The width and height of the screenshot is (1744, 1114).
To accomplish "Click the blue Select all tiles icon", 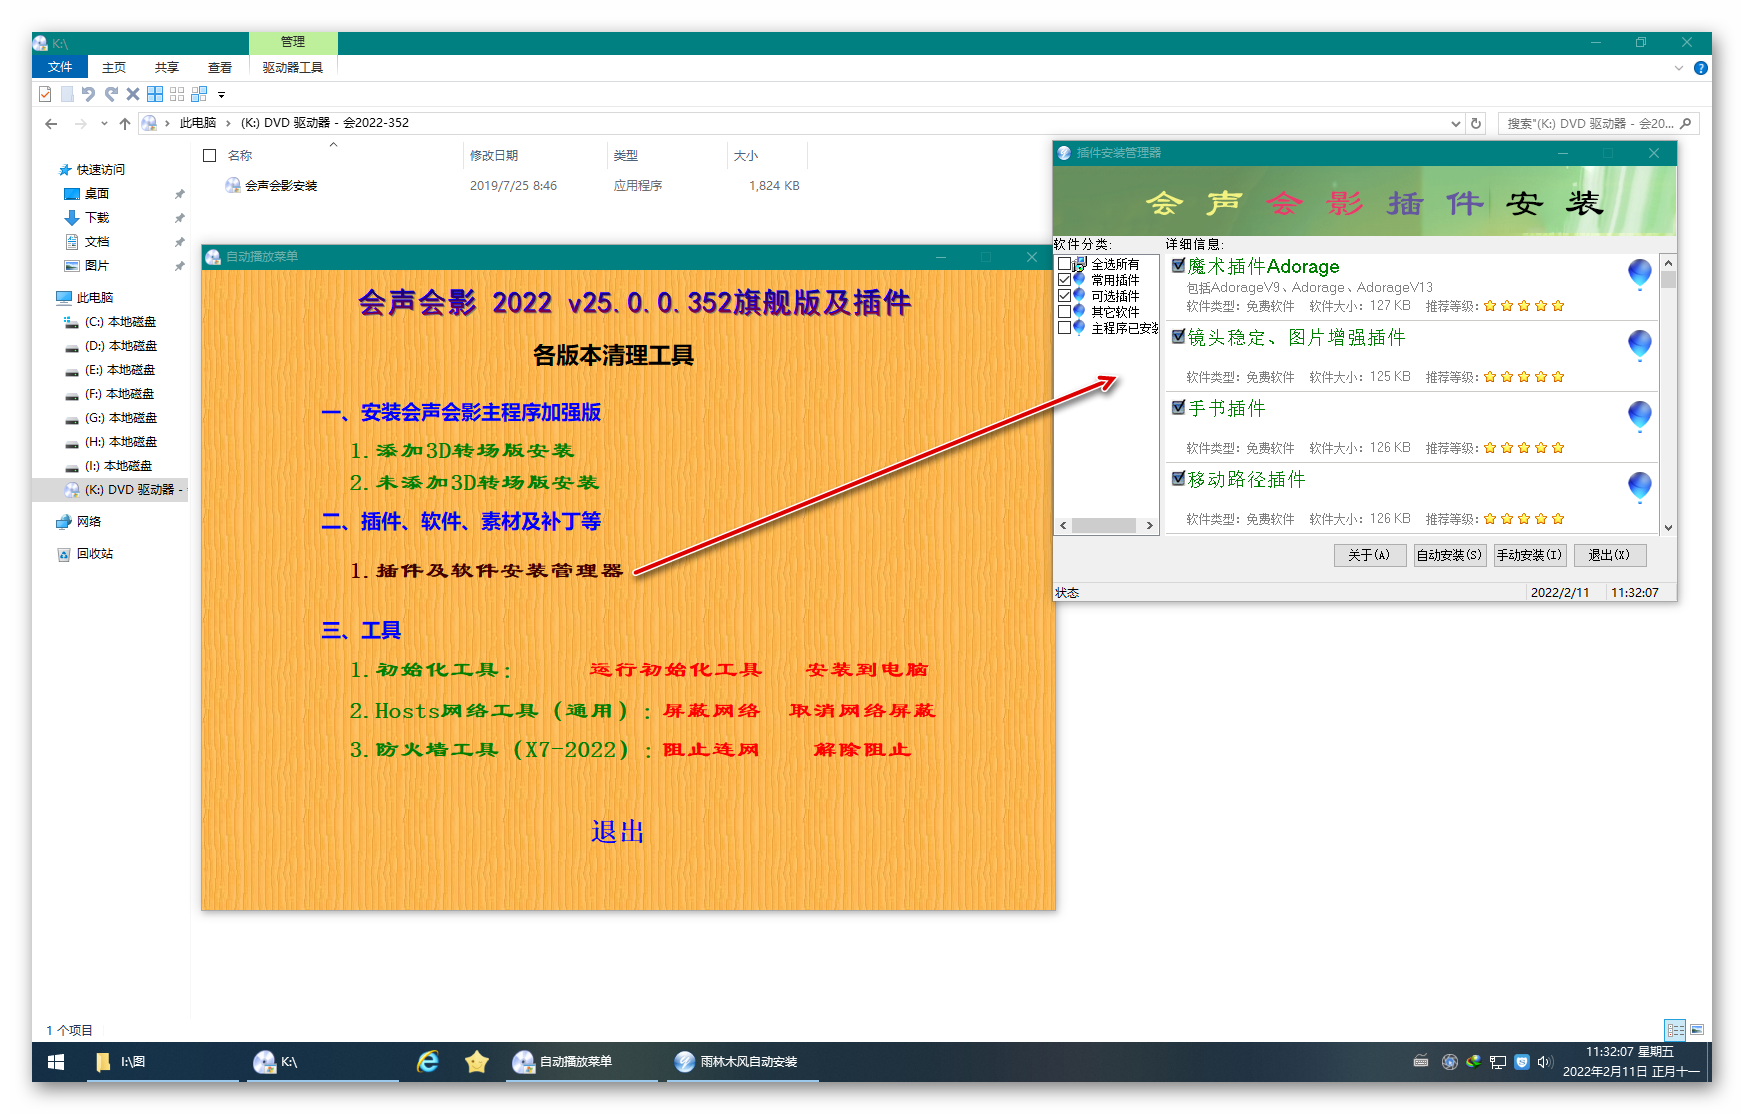I will point(155,94).
